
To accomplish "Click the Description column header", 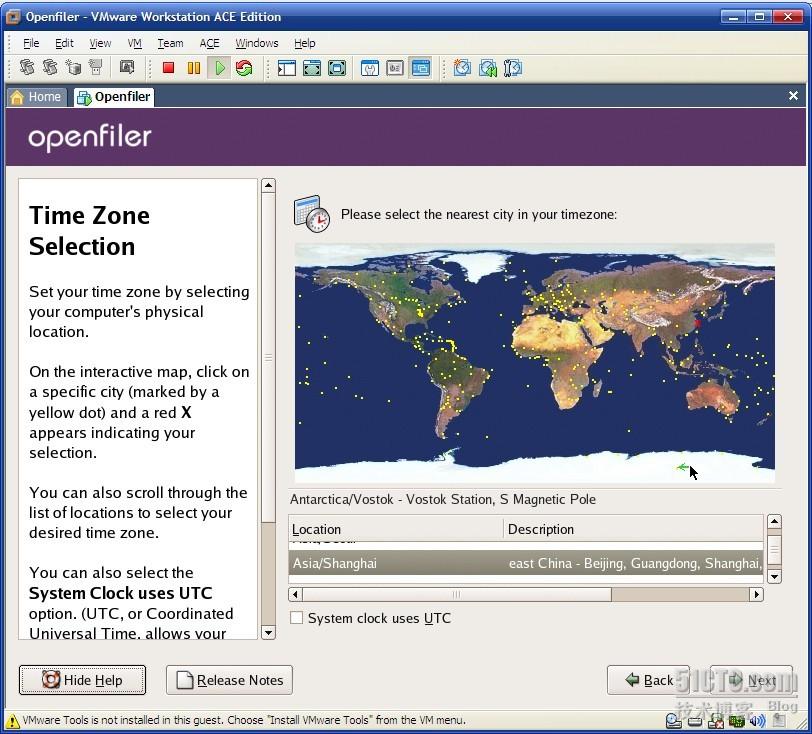I will coord(633,529).
